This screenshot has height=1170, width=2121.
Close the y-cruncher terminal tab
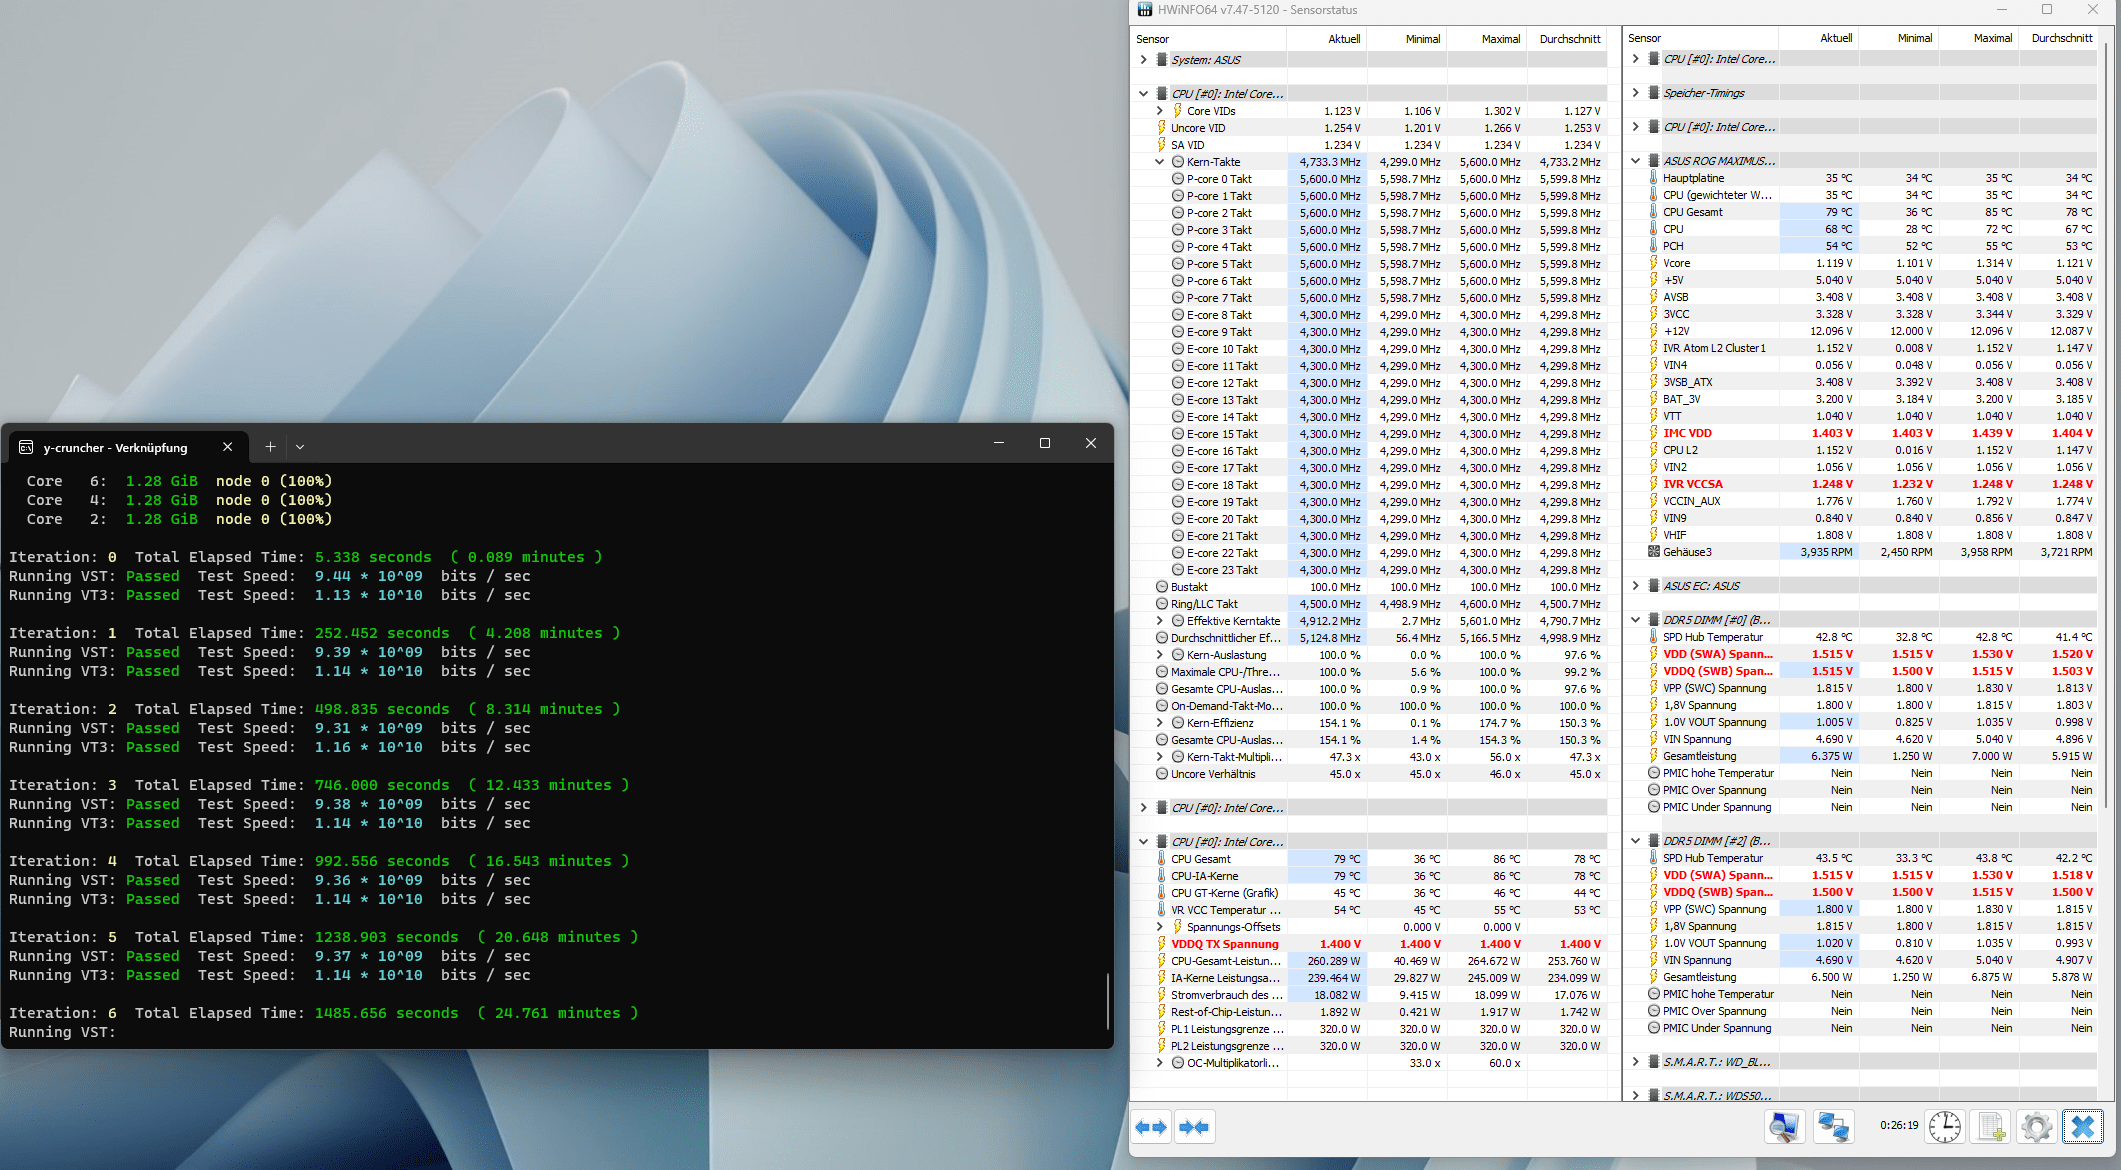[227, 447]
